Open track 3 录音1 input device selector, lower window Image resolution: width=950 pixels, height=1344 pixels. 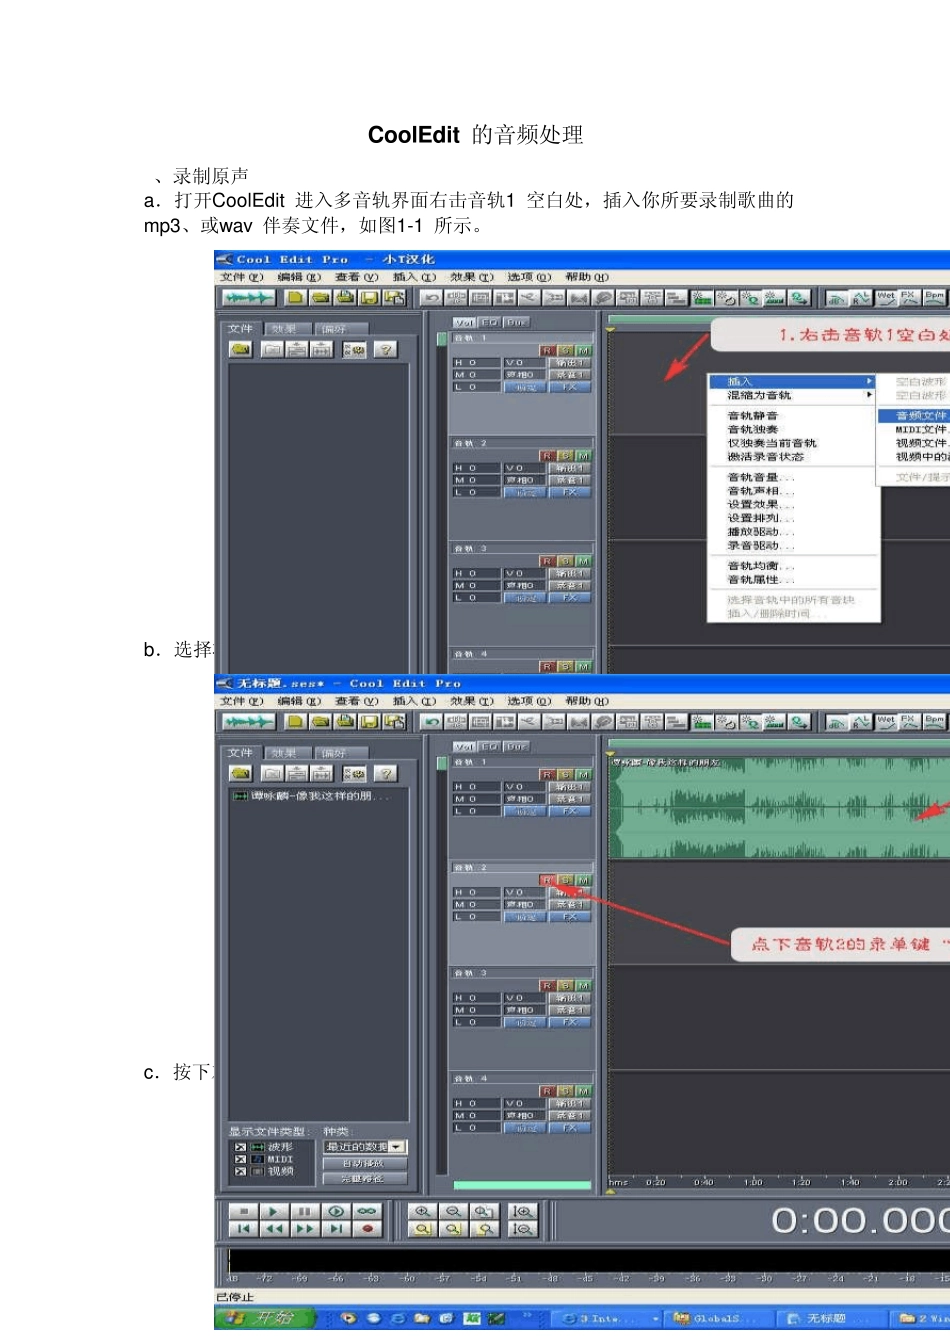569,1010
